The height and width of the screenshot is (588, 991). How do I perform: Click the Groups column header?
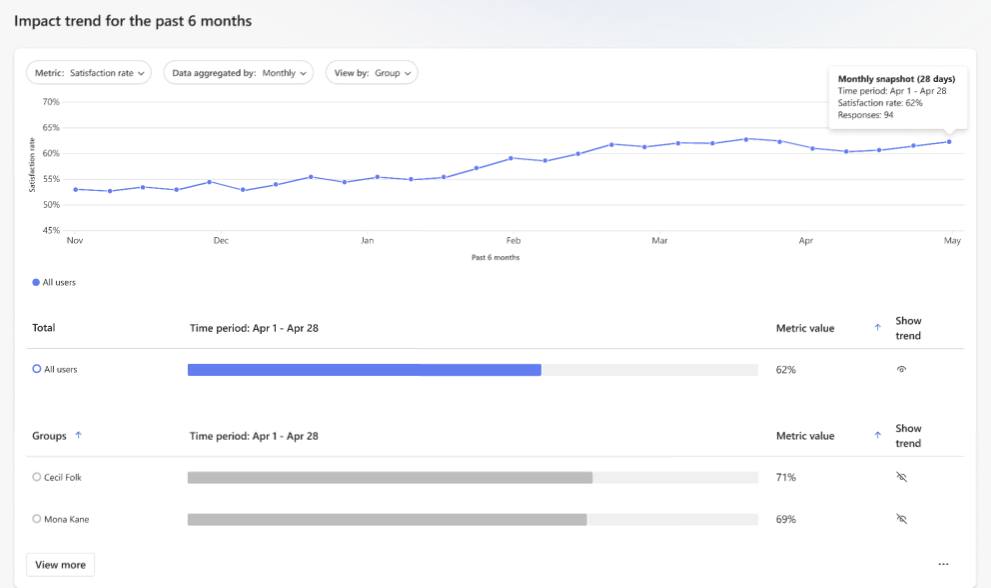click(x=49, y=436)
